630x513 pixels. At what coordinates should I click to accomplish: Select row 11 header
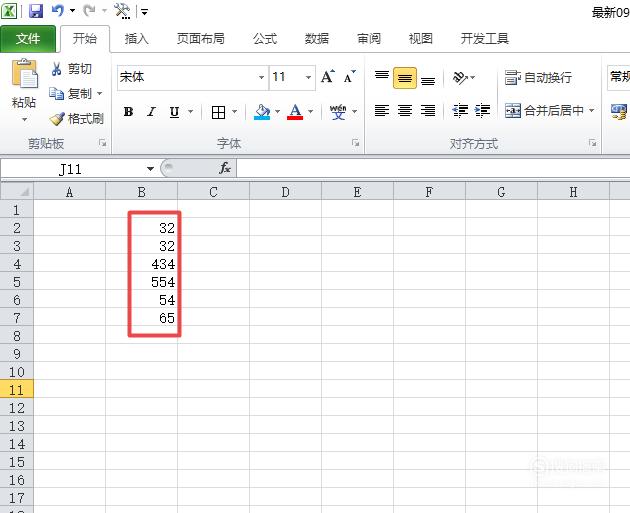click(x=16, y=390)
